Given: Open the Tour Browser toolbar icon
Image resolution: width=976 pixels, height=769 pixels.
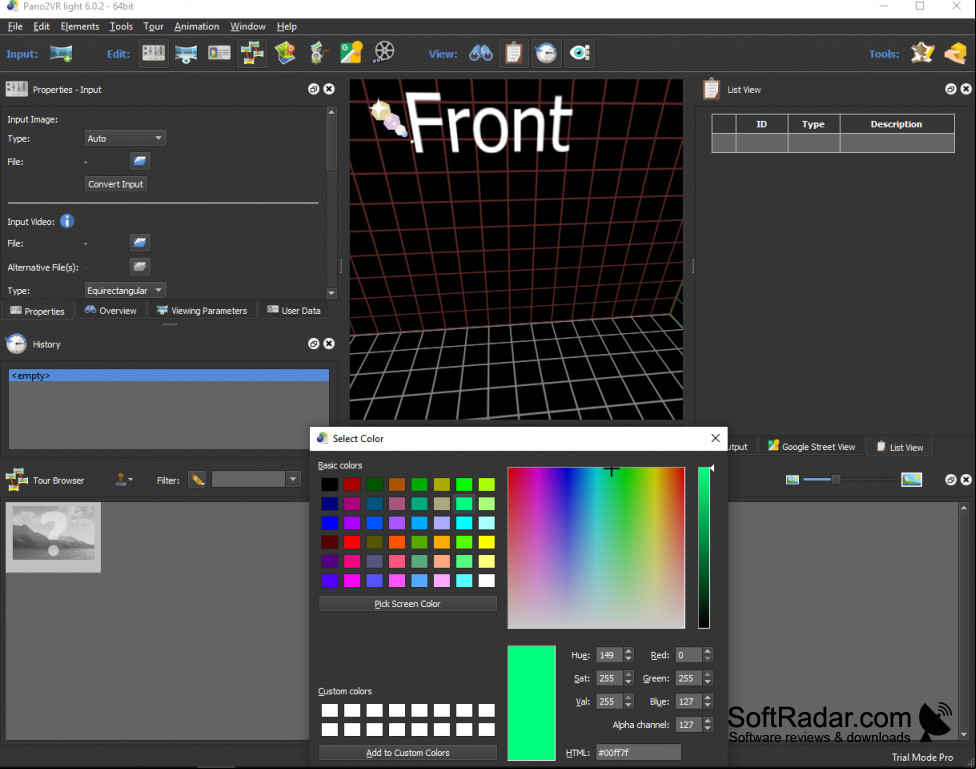Looking at the screenshot, I should coord(252,53).
